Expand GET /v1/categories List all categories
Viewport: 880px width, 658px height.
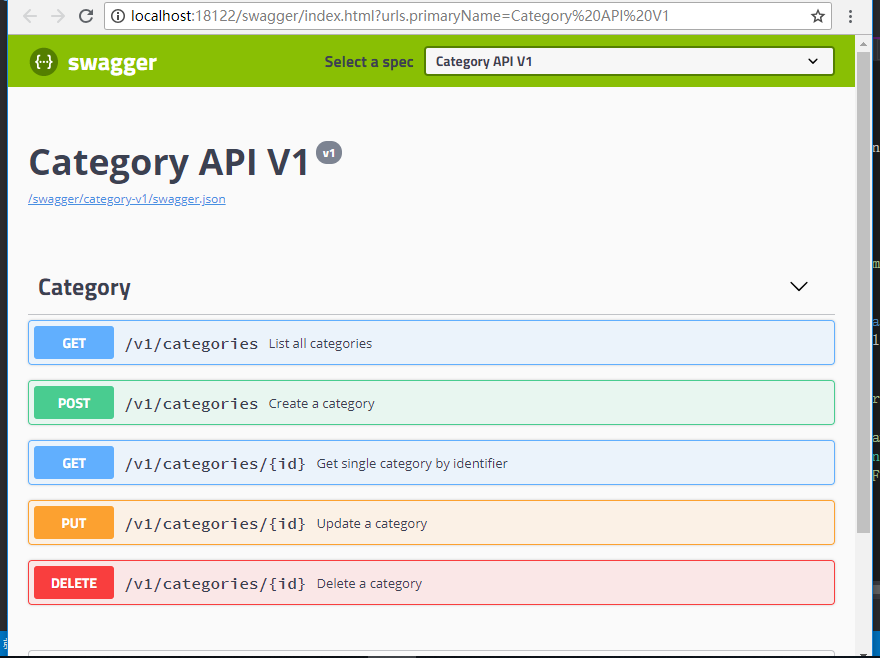pos(431,342)
